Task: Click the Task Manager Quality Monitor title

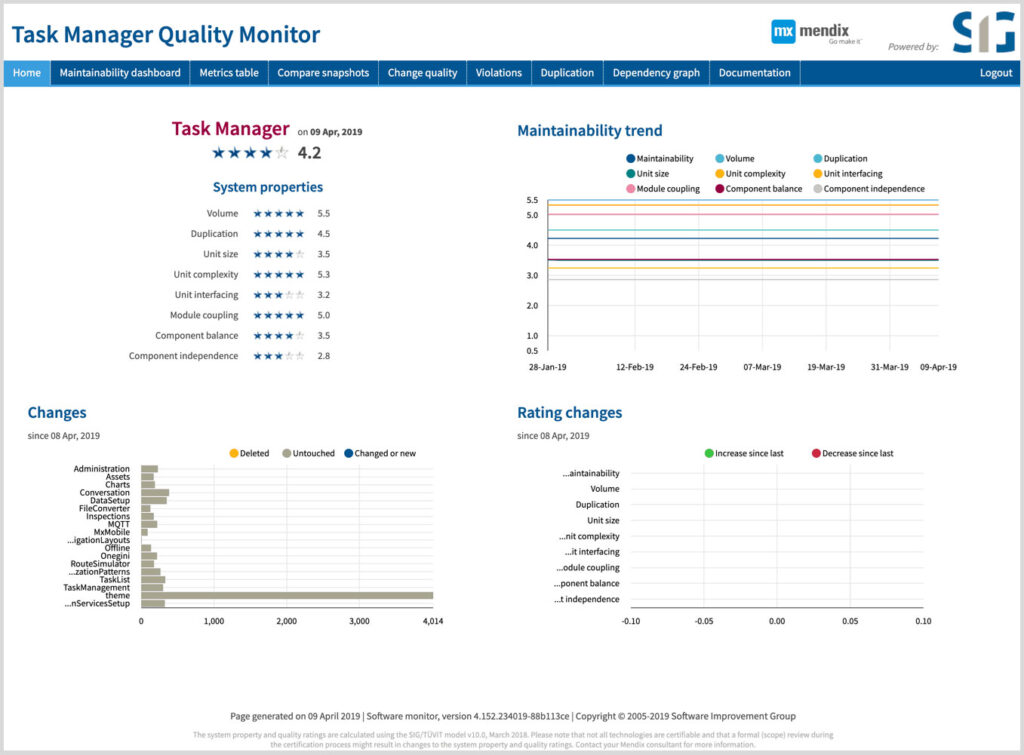Action: pos(166,35)
